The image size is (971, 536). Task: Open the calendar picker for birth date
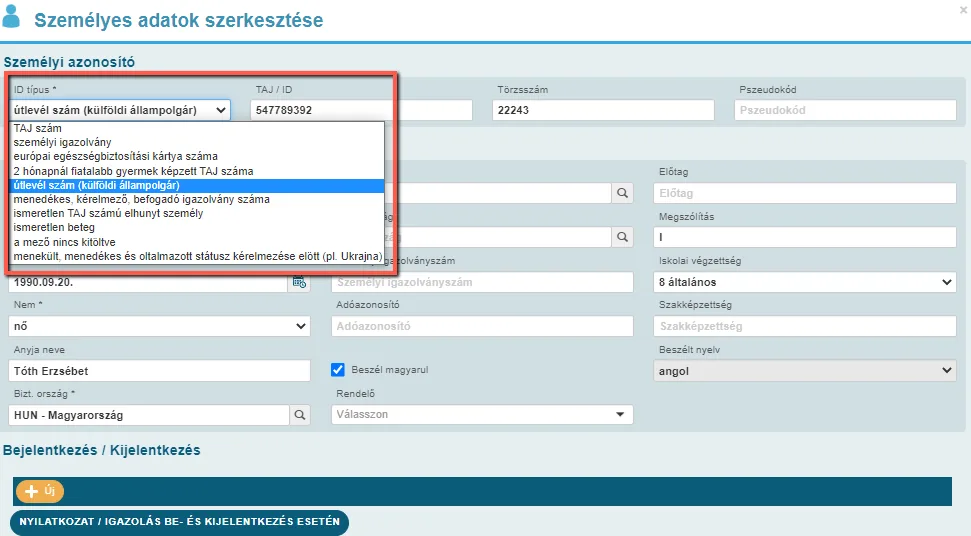[299, 282]
